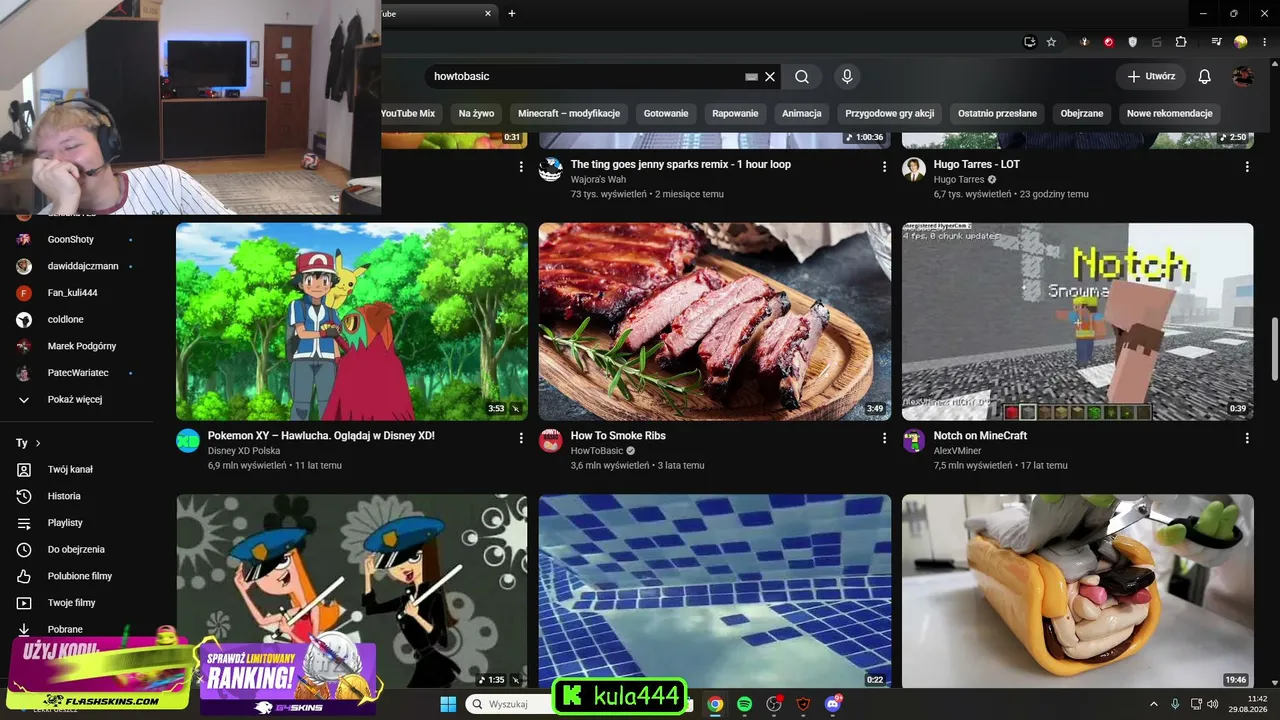Screen dimensions: 1280x720
Task: Start voice search with the microphone icon
Action: tap(847, 76)
